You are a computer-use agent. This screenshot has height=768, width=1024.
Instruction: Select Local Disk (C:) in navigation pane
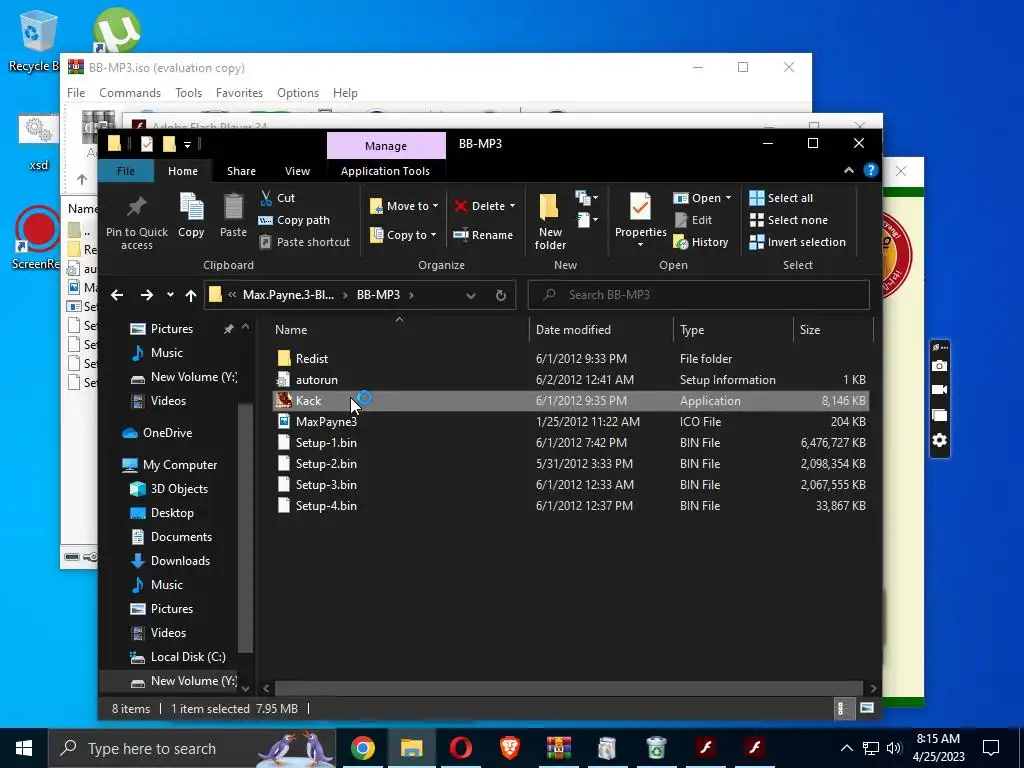[x=188, y=657]
